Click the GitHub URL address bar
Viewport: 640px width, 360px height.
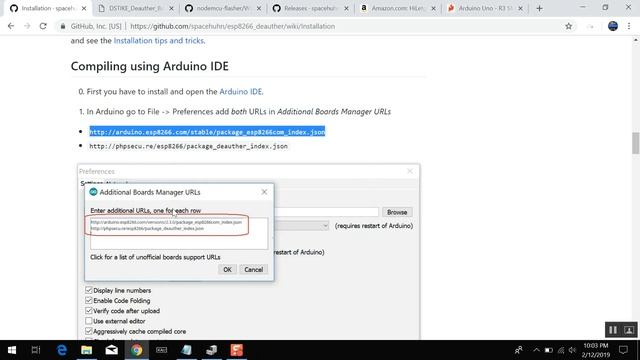(x=310, y=26)
